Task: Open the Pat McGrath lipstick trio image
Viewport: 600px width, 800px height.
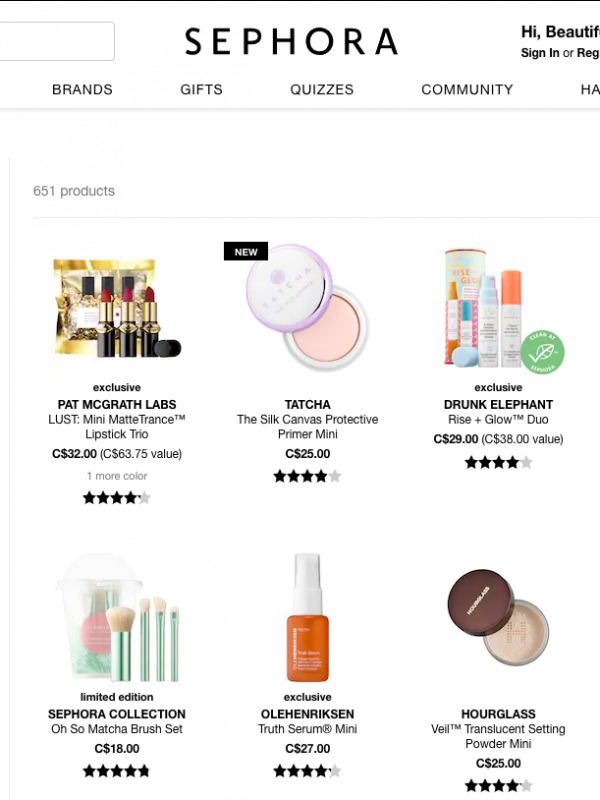Action: [x=117, y=308]
